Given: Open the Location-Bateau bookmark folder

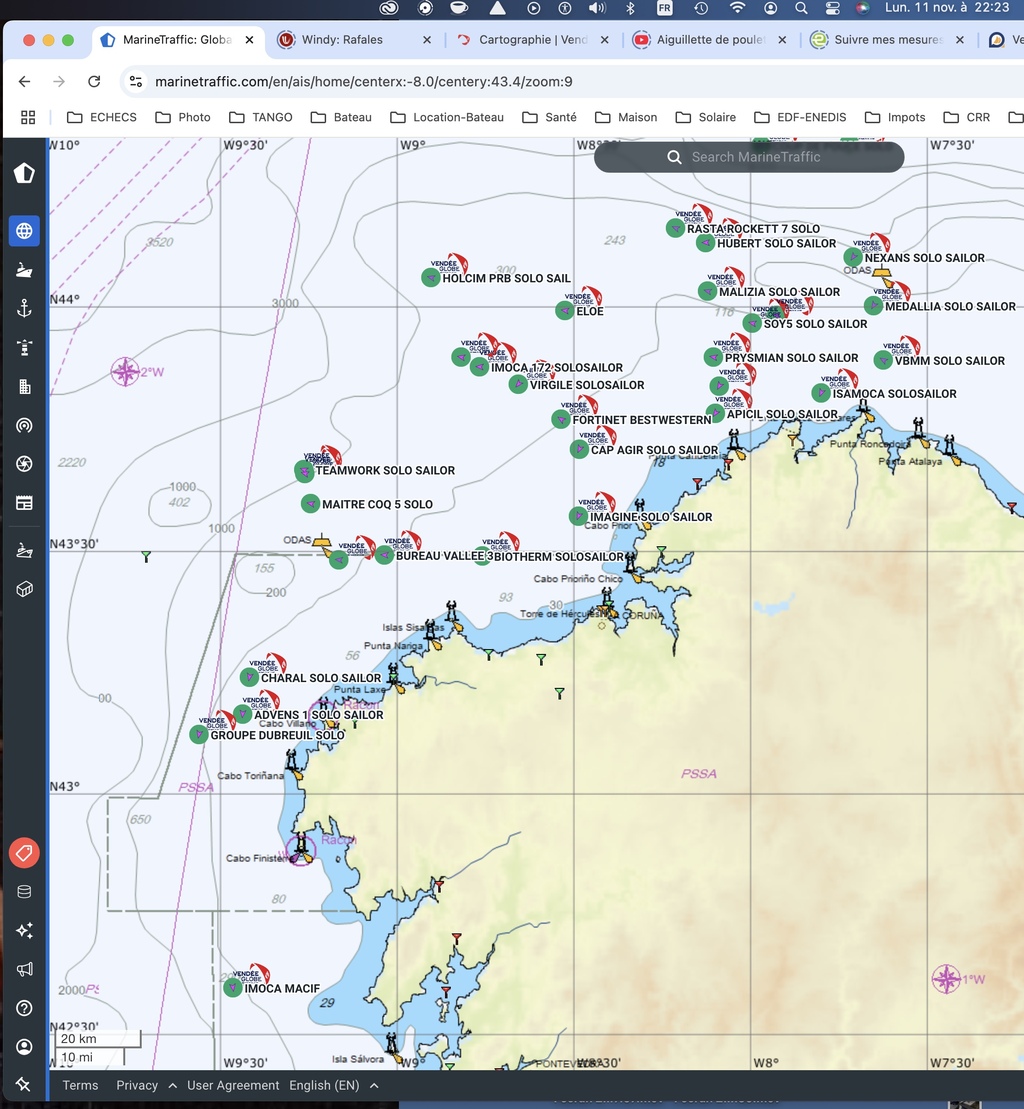Looking at the screenshot, I should point(447,117).
